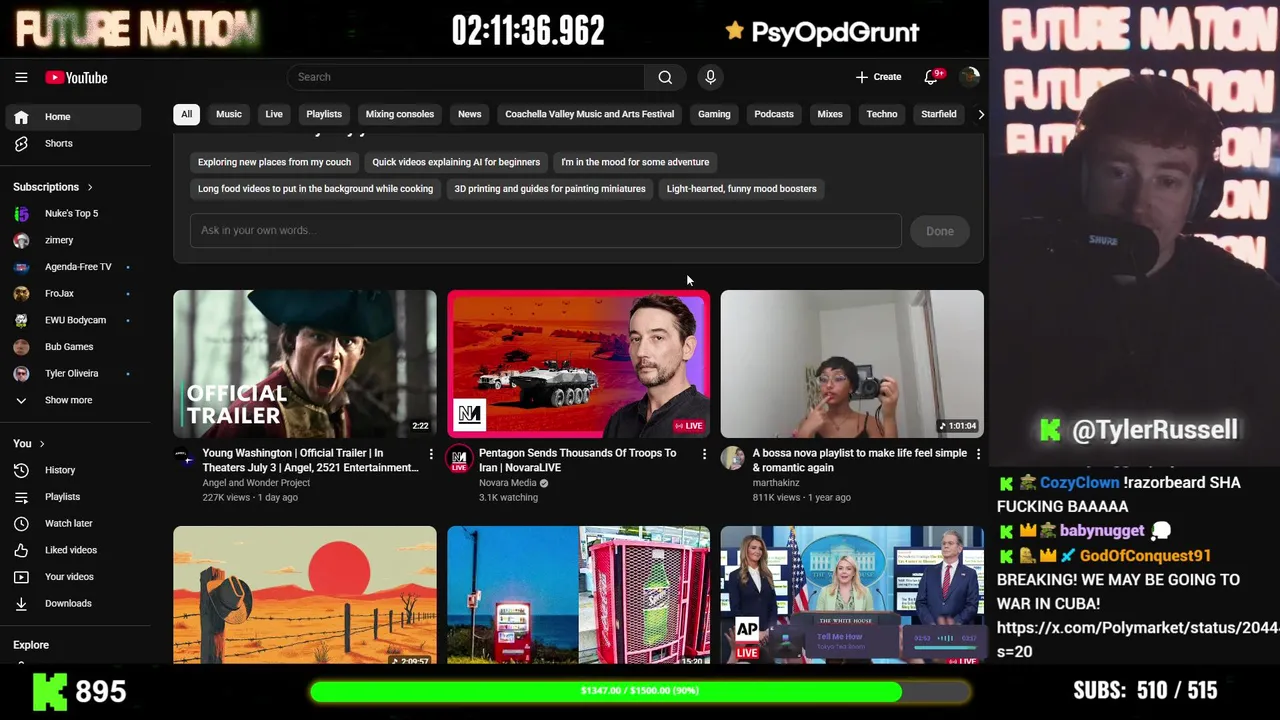Open the FroJax subscription
This screenshot has height=720, width=1280.
coord(72,293)
